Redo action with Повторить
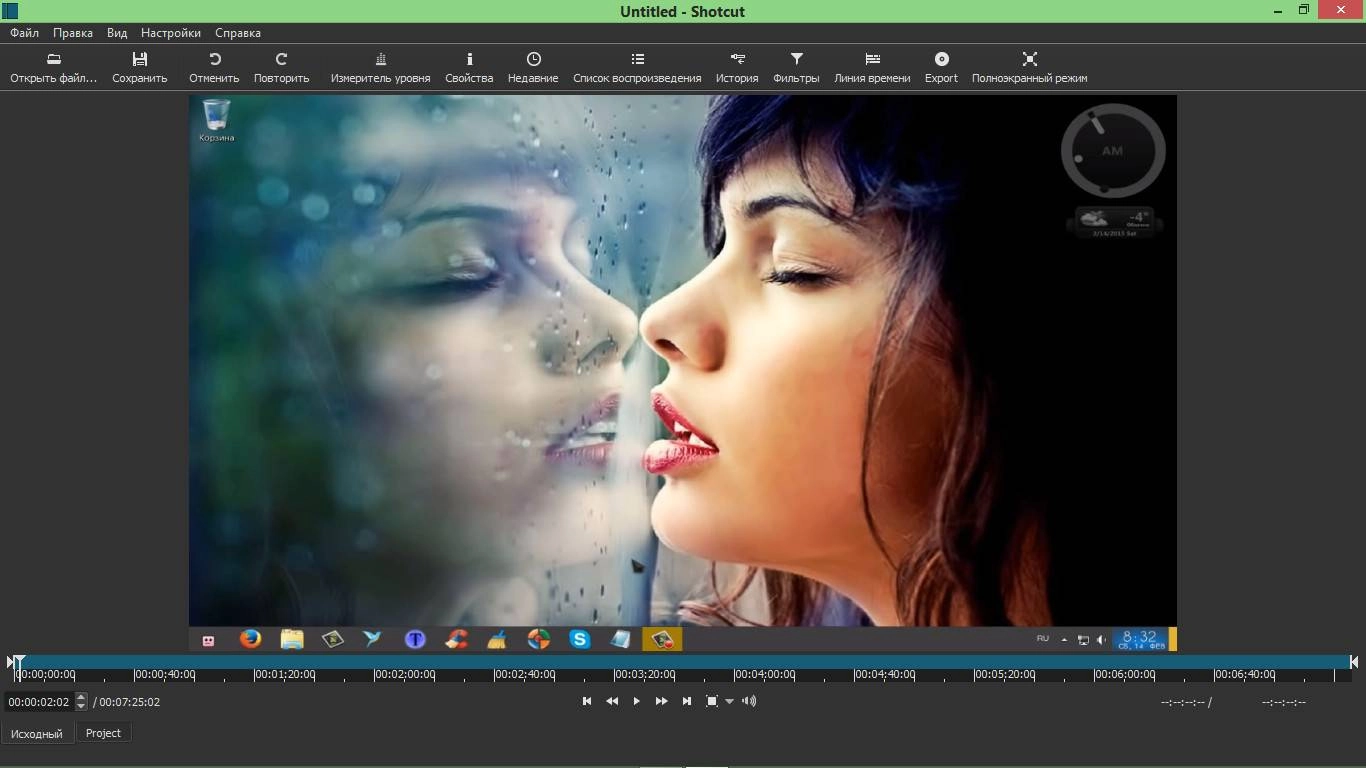The height and width of the screenshot is (768, 1366). click(282, 68)
